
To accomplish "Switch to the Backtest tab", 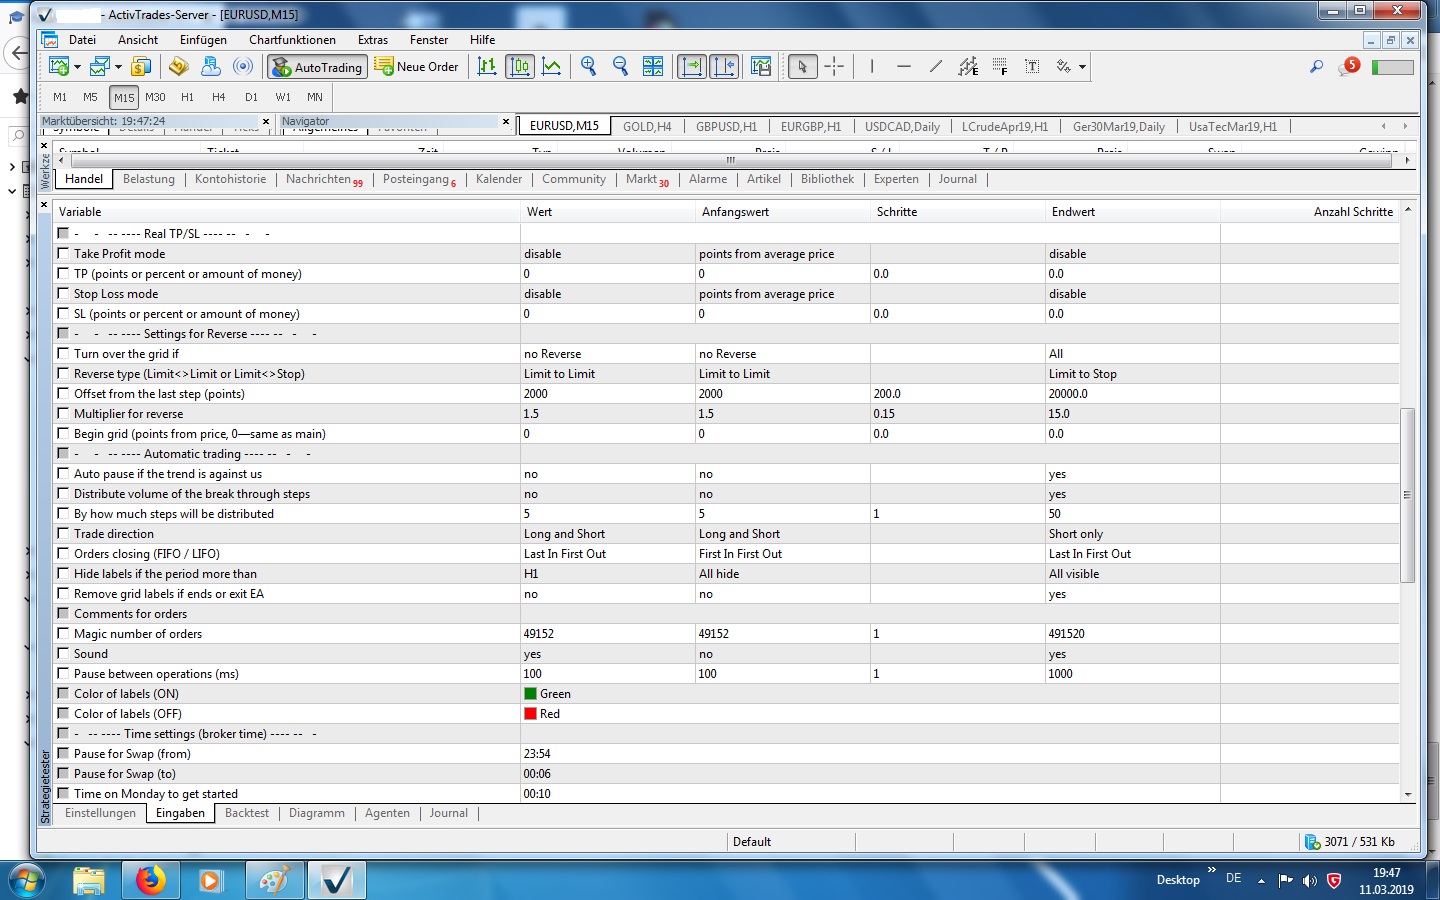I will [x=247, y=813].
